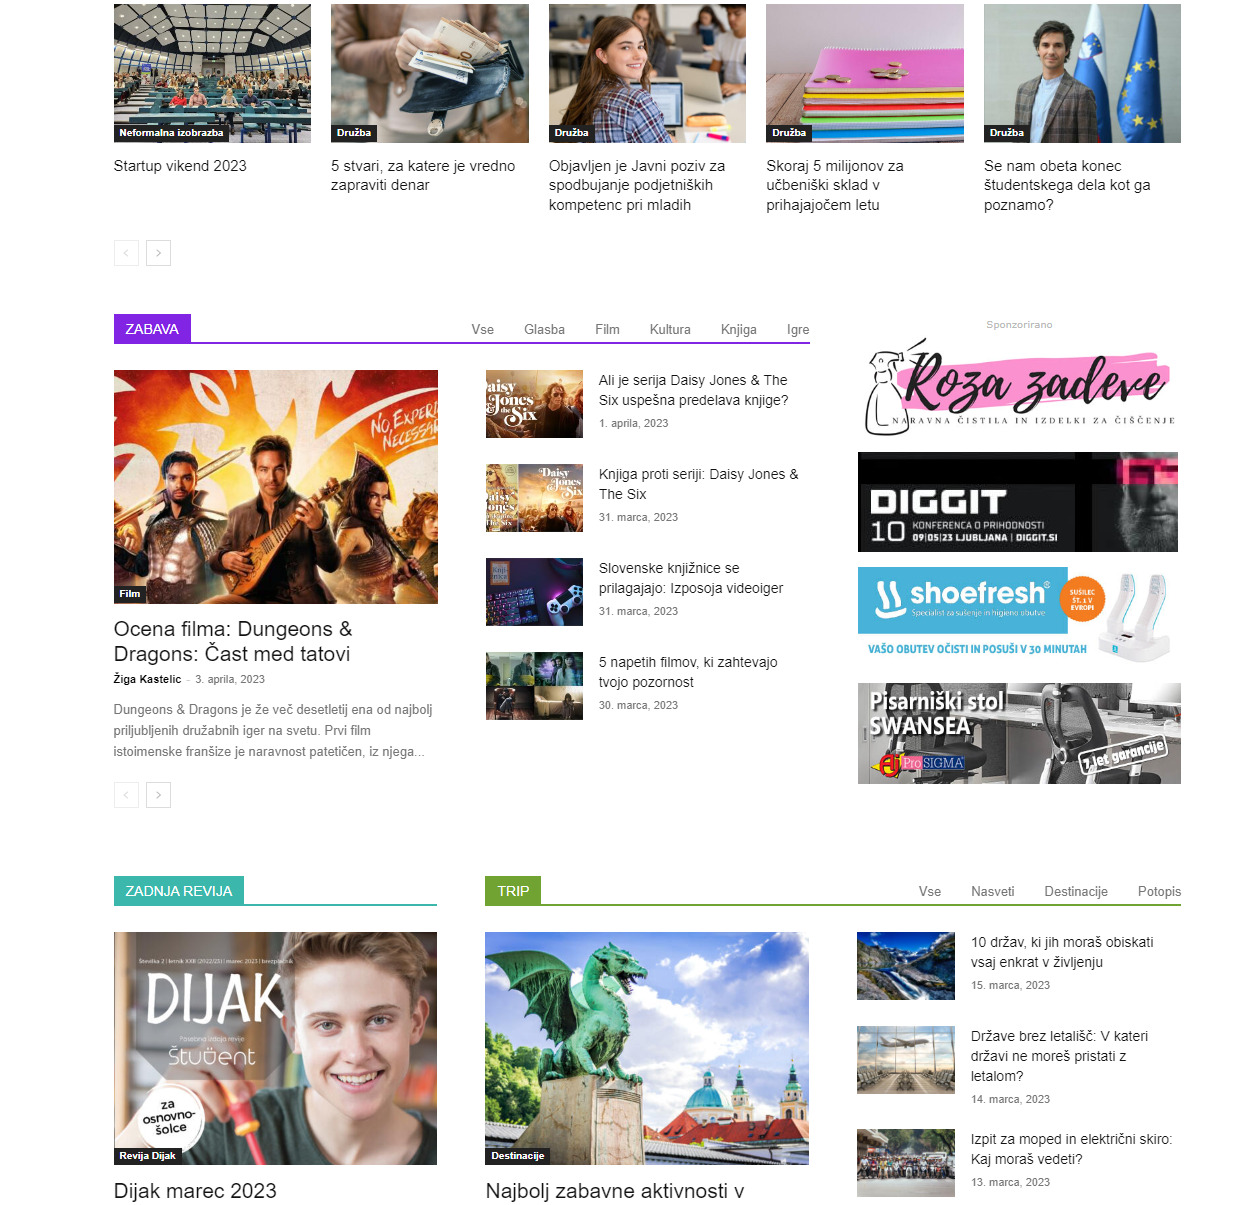Open the Glasba tab in Zabava

click(544, 329)
